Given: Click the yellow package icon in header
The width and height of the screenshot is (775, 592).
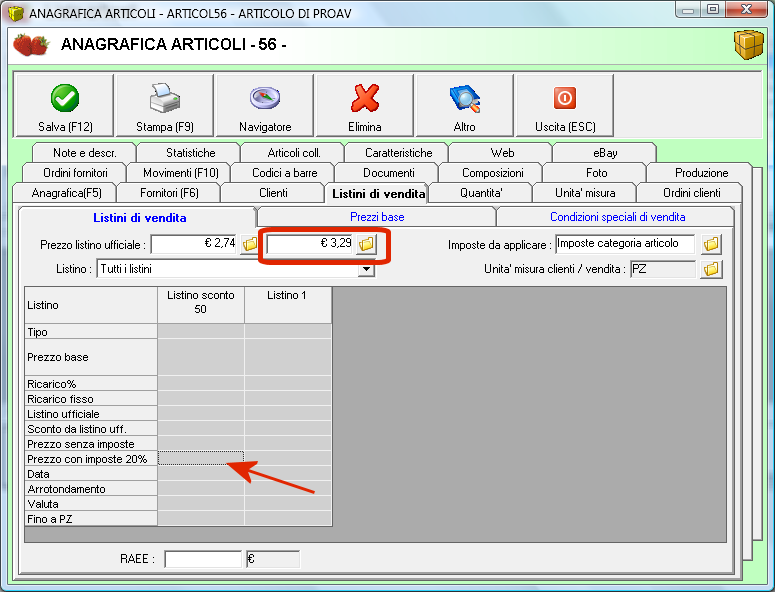Looking at the screenshot, I should coord(748,45).
